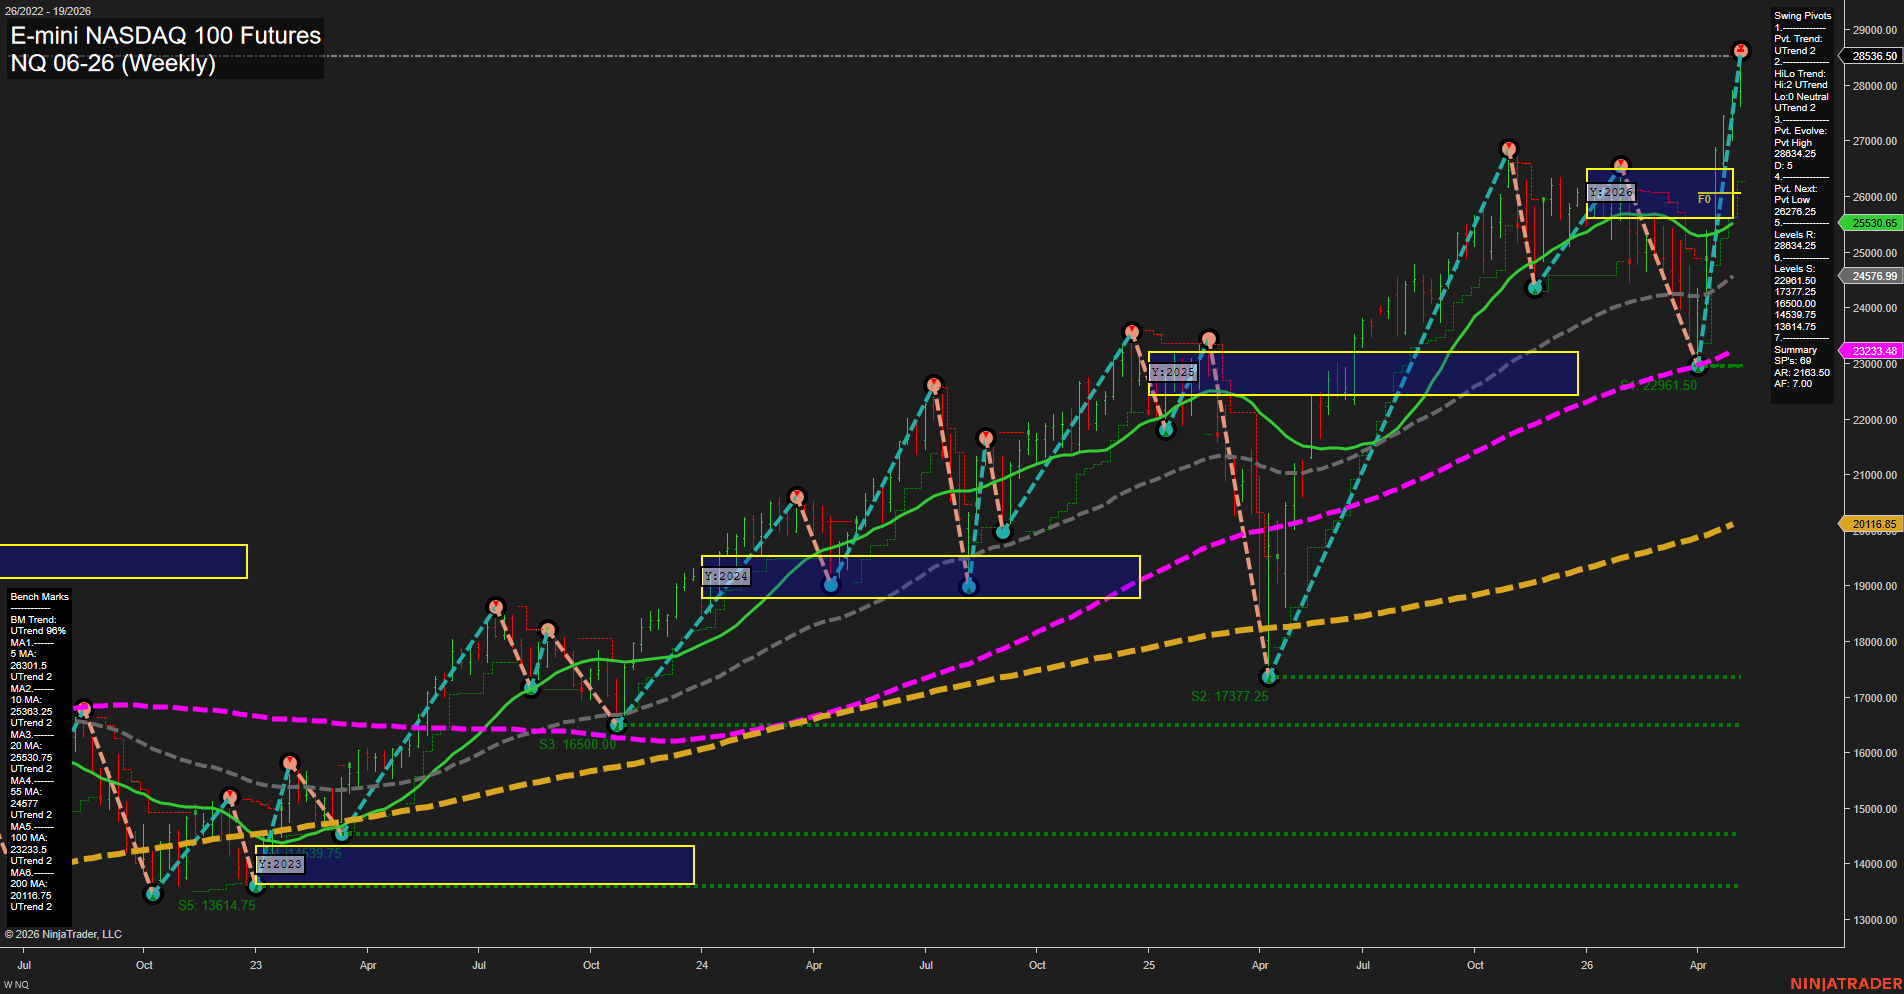Click the SP's: 69 summary line

tap(1792, 361)
